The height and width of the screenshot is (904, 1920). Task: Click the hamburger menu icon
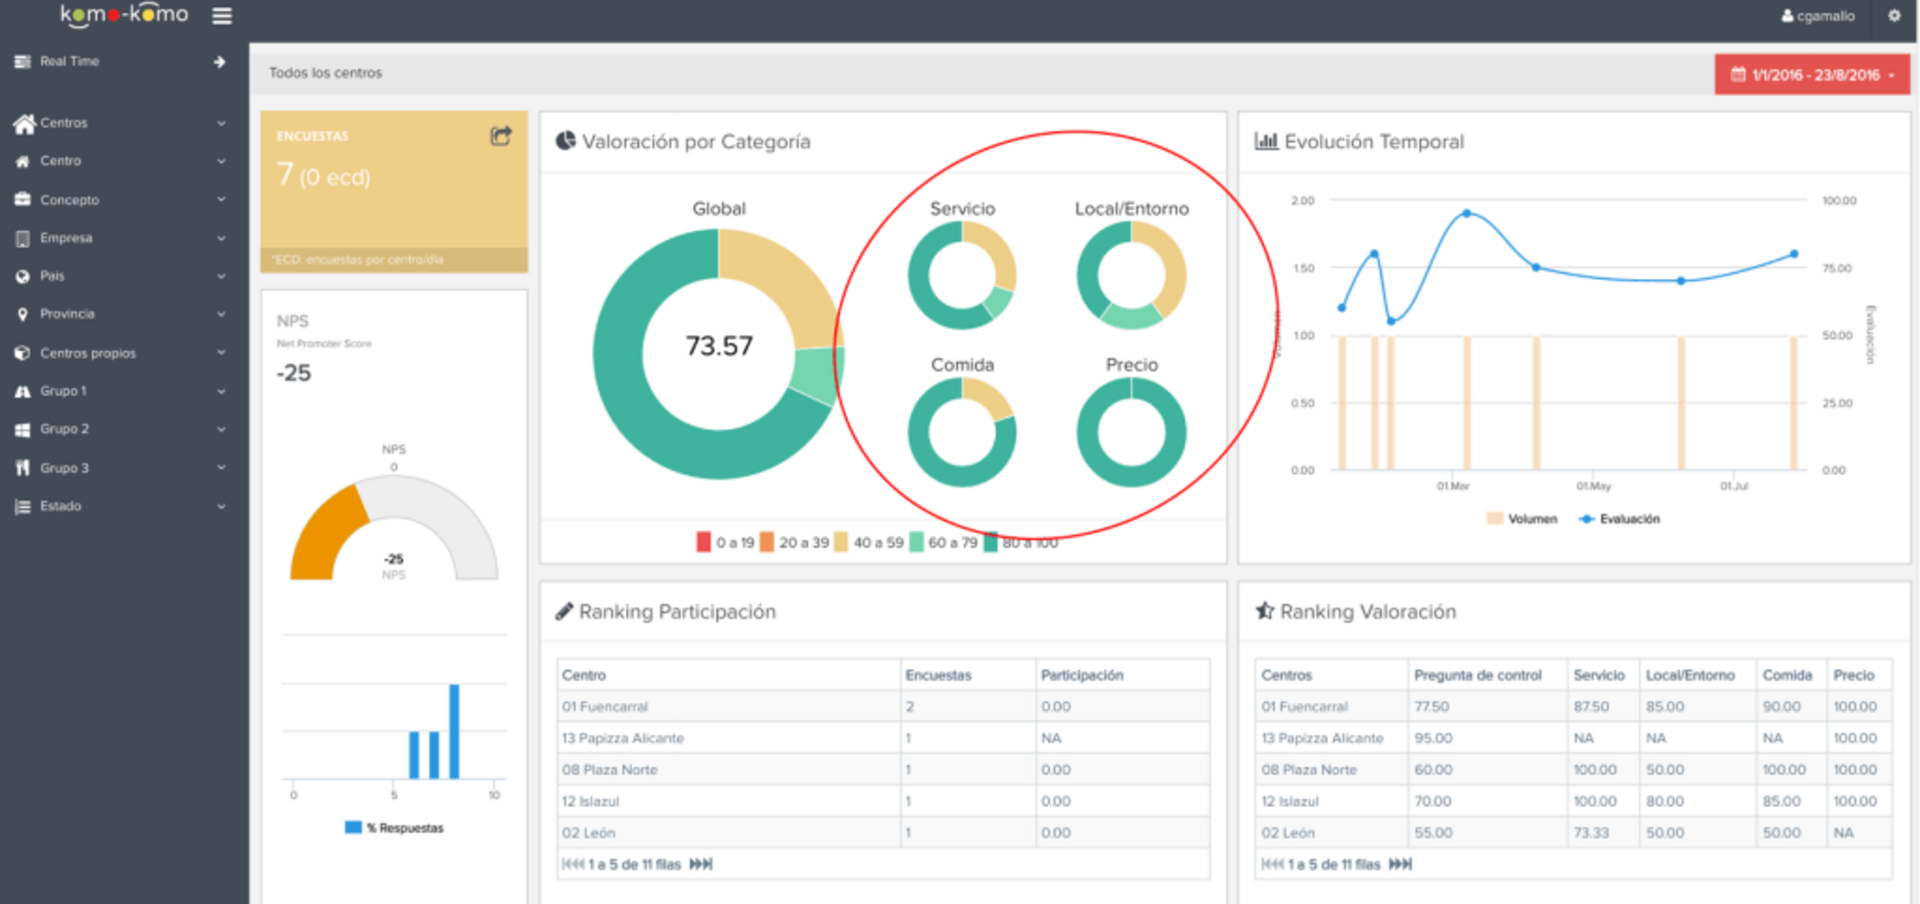point(222,16)
